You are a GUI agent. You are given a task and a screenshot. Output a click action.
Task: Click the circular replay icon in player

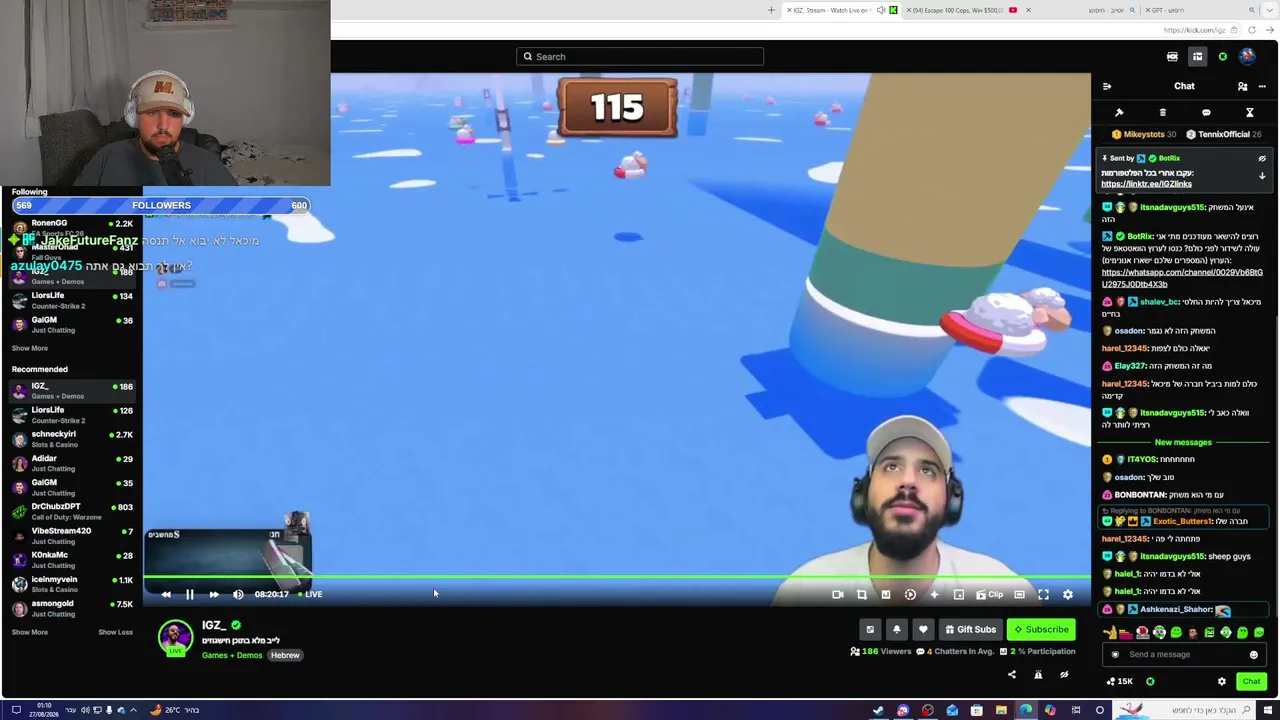910,594
